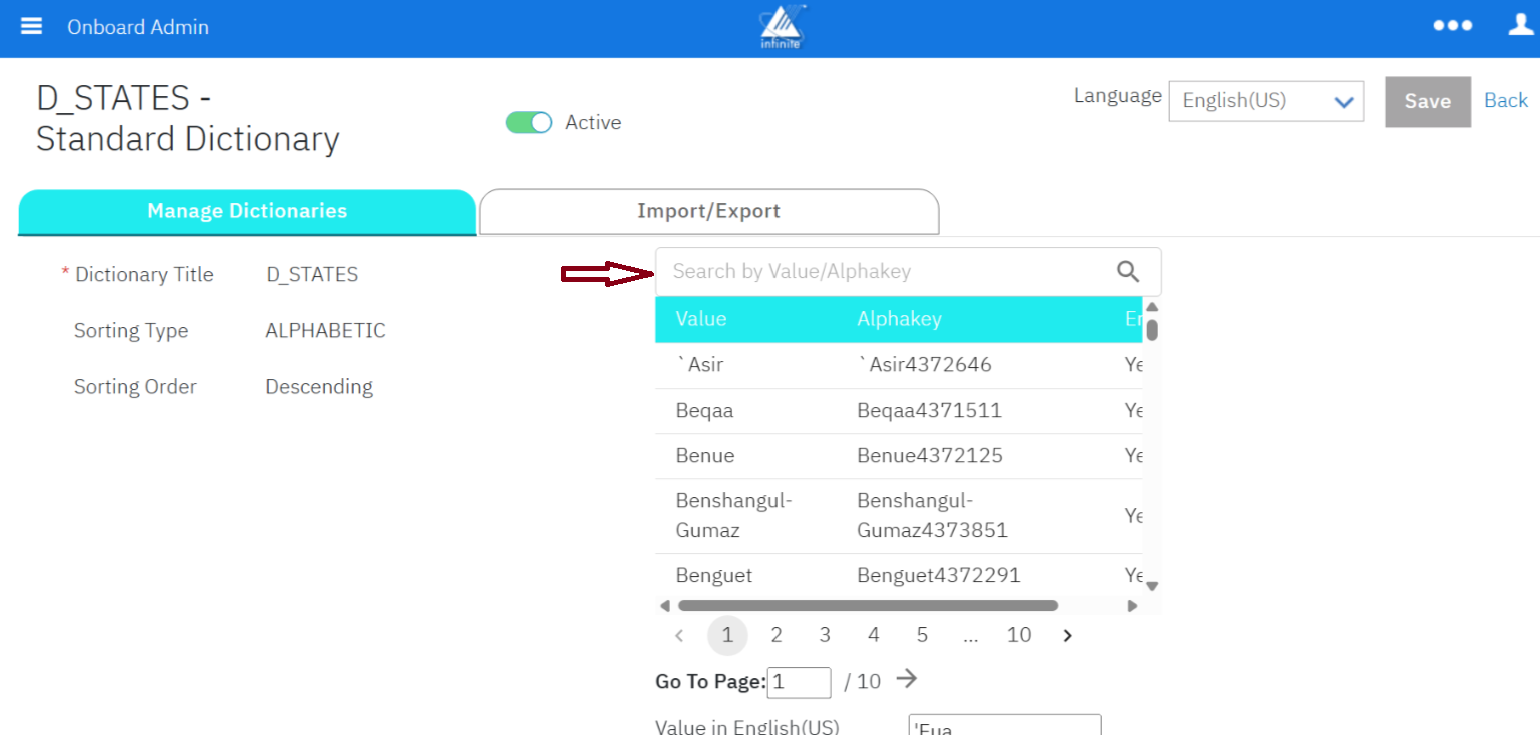This screenshot has height=735, width=1540.
Task: Open the Language dropdown
Action: [1265, 101]
